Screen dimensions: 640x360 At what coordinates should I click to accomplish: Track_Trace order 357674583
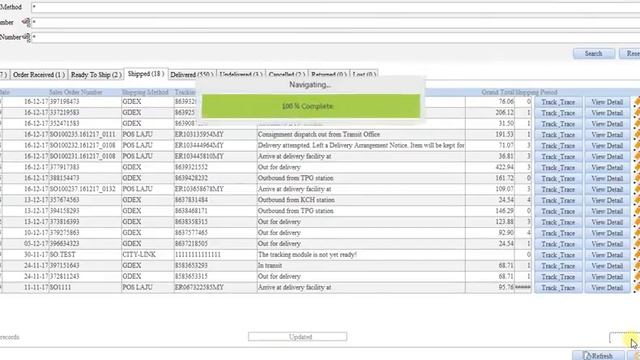[x=558, y=200]
